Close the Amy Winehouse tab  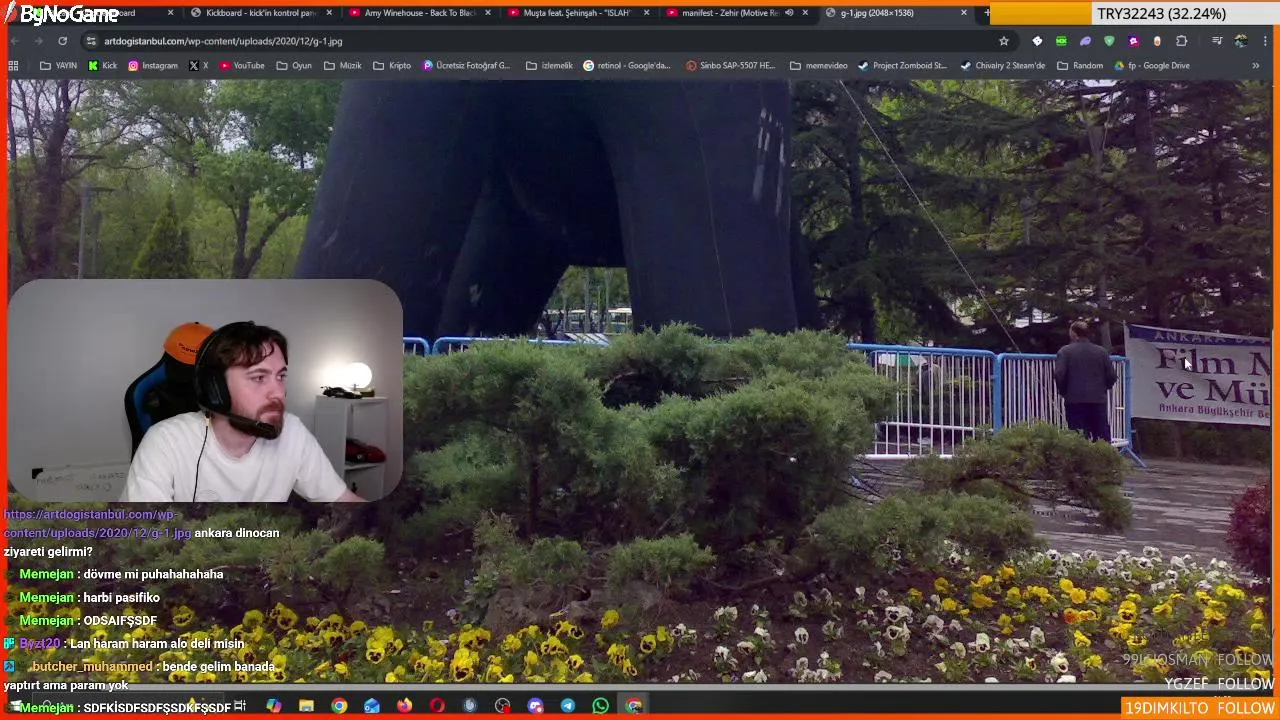click(488, 13)
